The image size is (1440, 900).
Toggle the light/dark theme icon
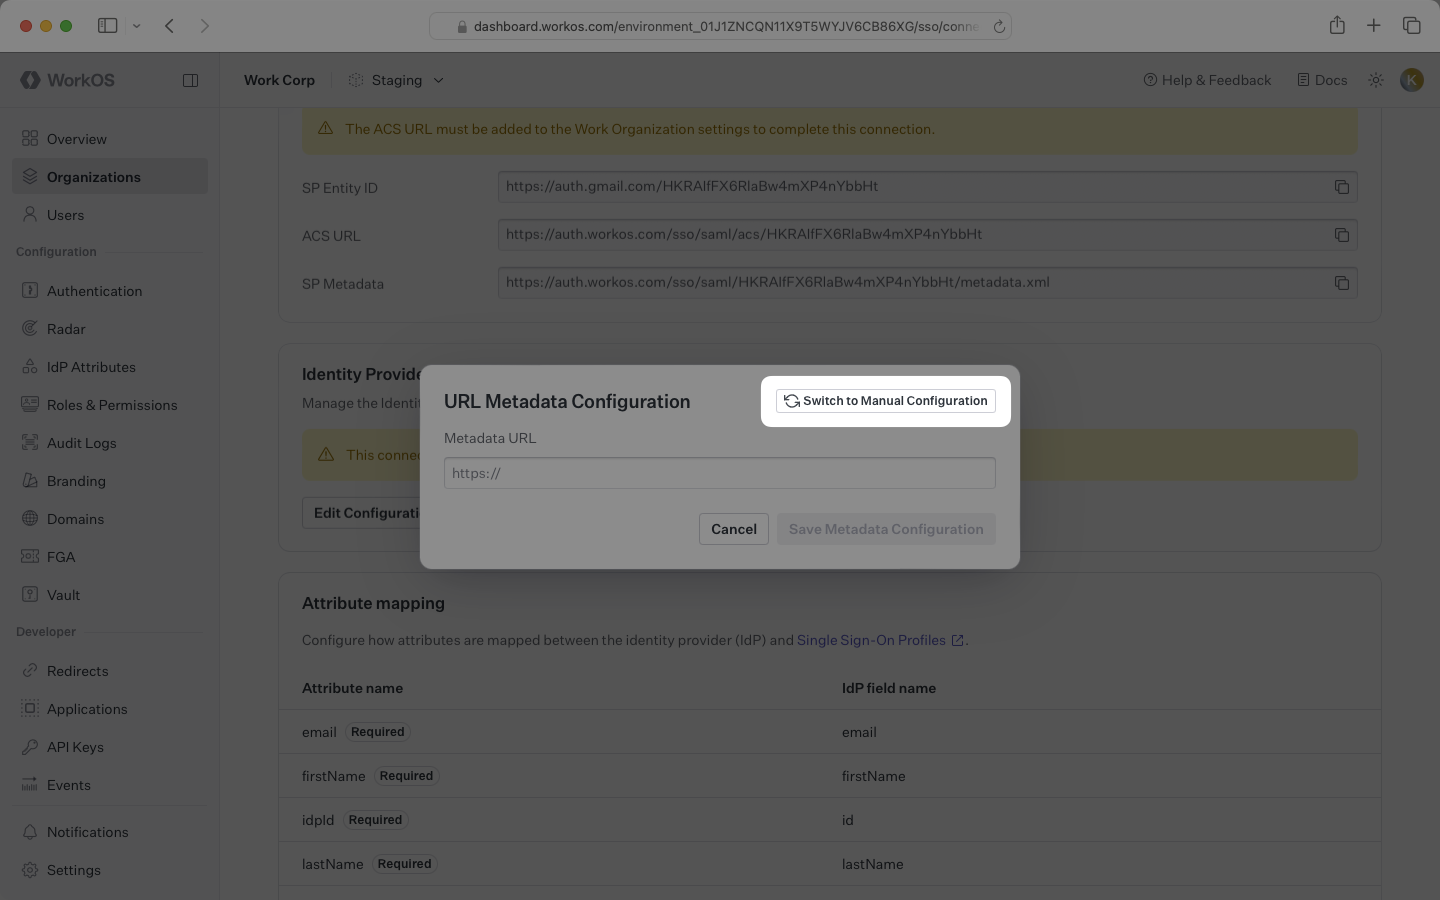[1376, 80]
